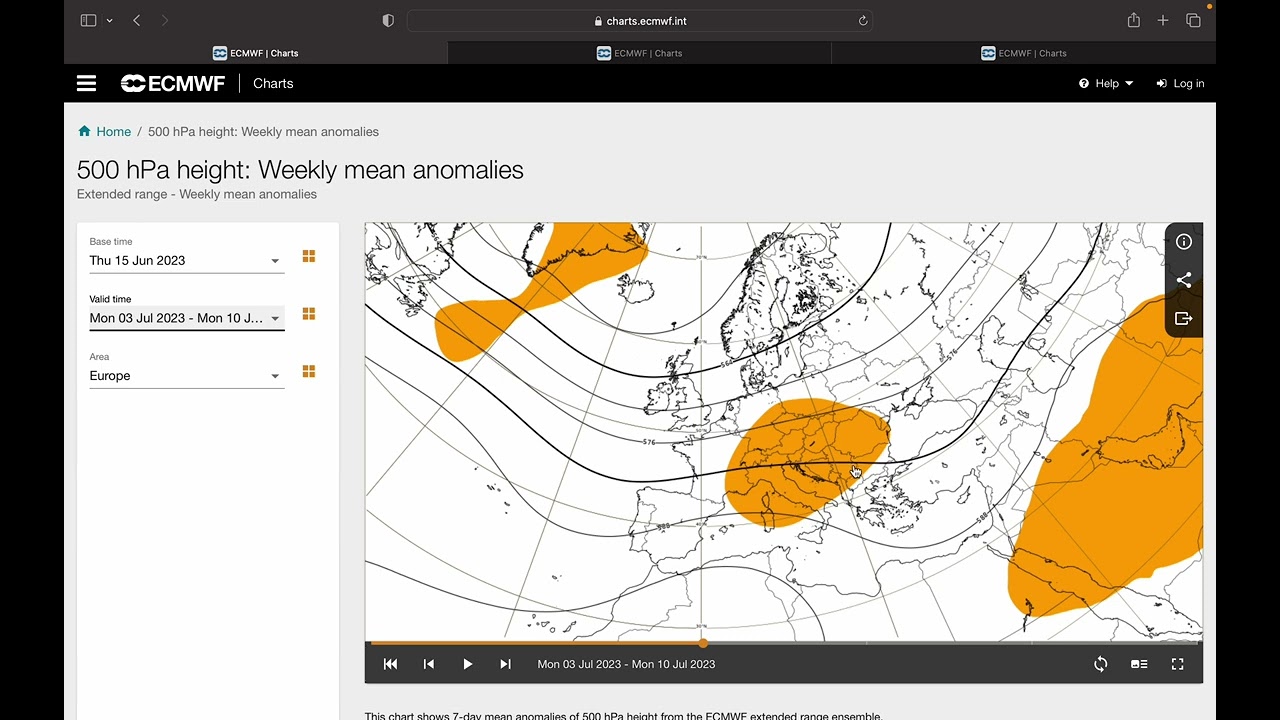The width and height of the screenshot is (1280, 720).
Task: Open the ECMWF hamburger menu
Action: coord(87,84)
